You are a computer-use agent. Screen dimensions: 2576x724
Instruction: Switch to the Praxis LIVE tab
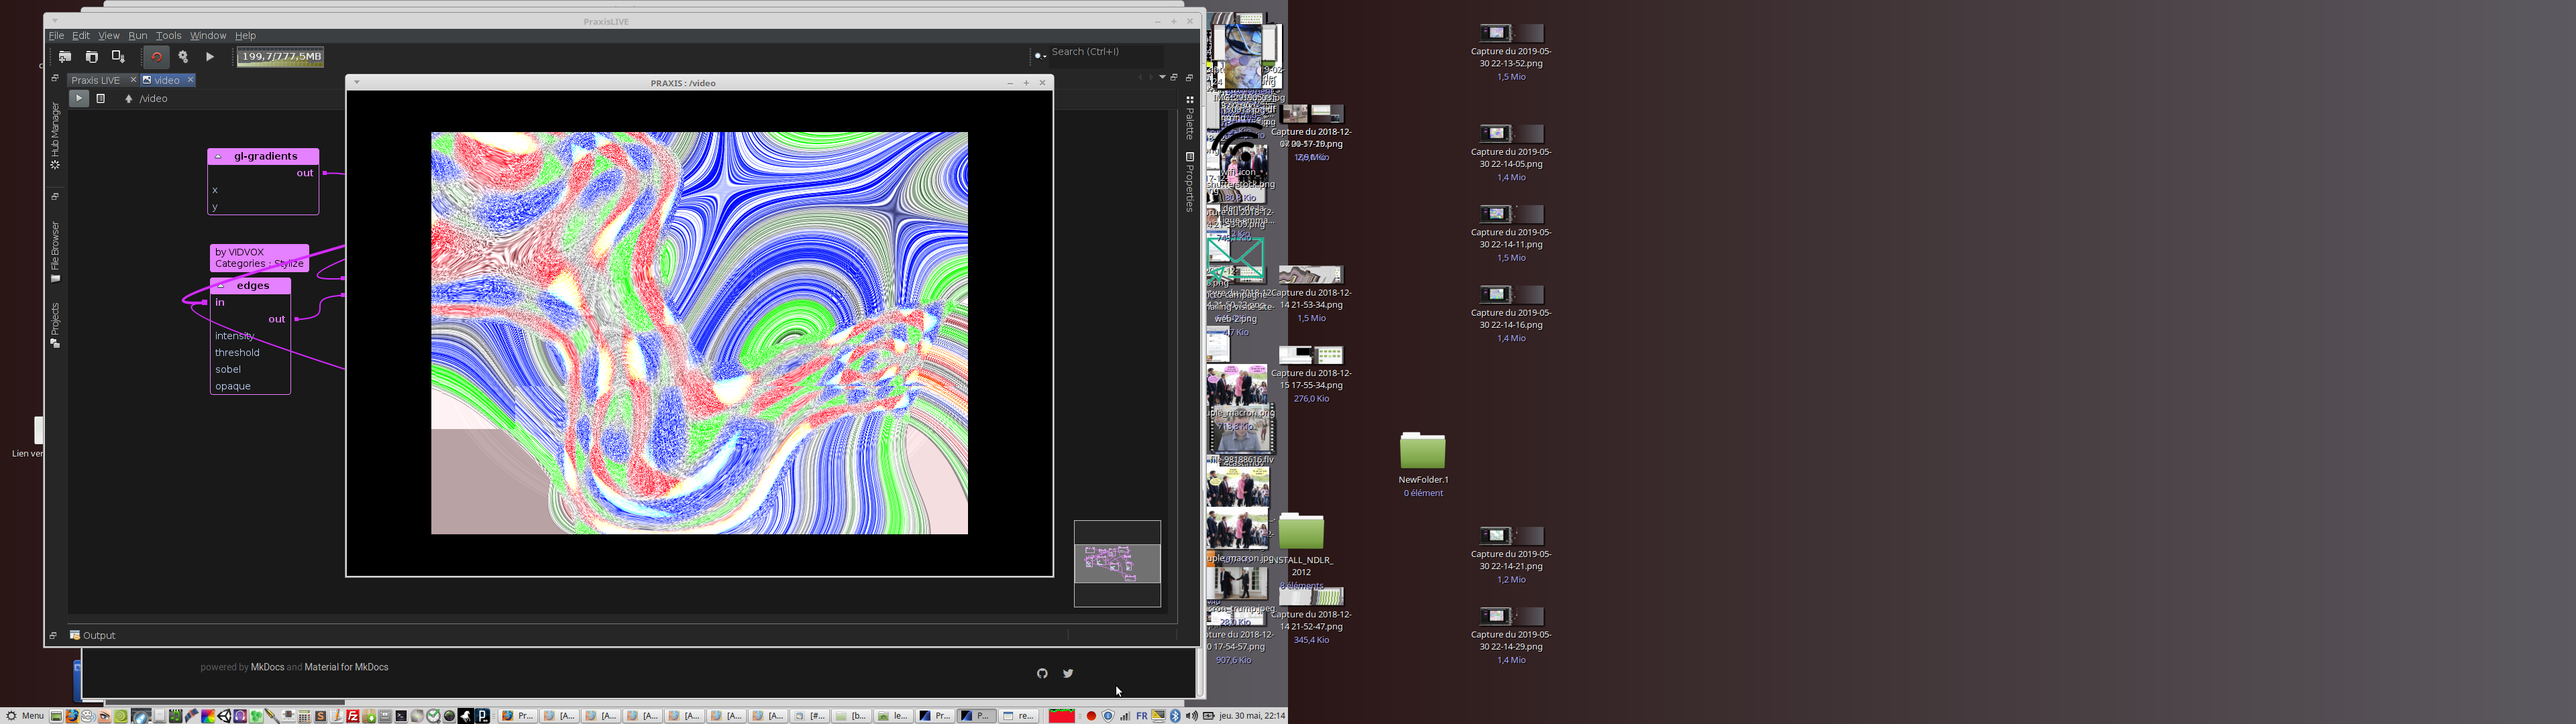[96, 80]
